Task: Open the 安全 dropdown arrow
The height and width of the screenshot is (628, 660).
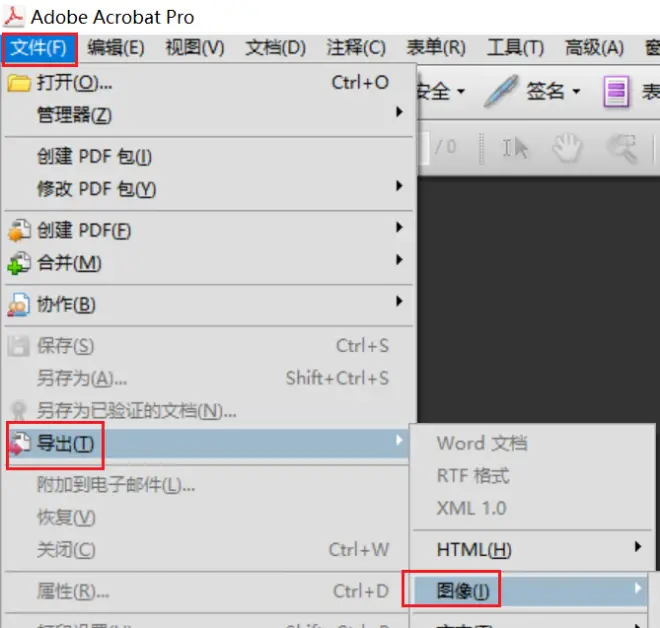Action: tap(461, 91)
